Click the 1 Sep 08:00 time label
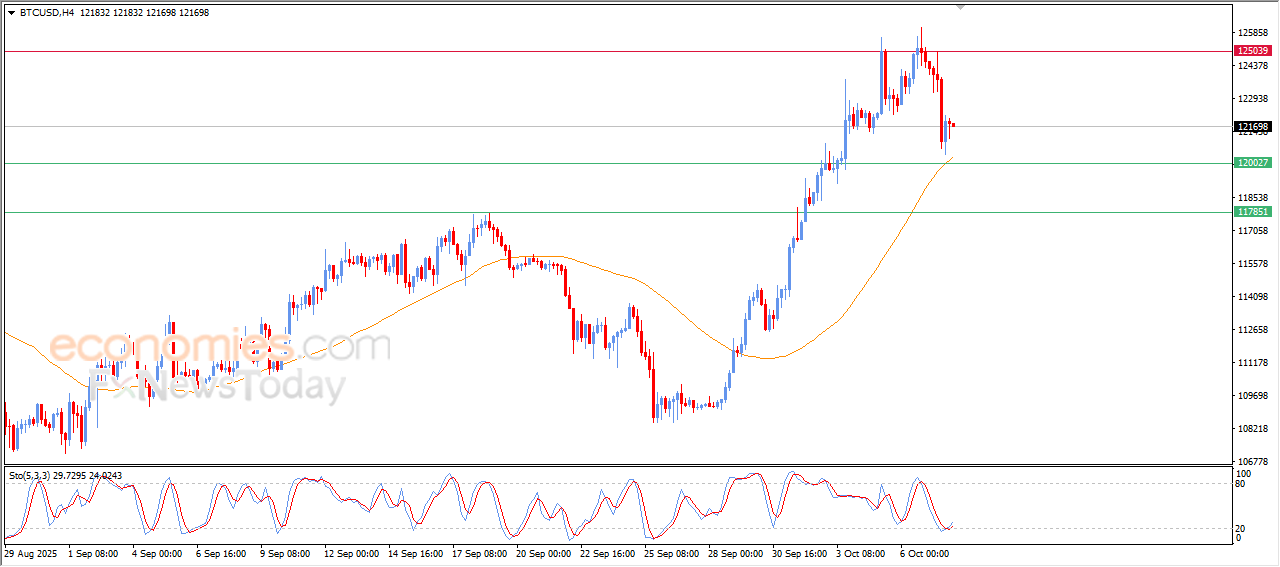Viewport: 1280px width, 567px height. (92, 552)
